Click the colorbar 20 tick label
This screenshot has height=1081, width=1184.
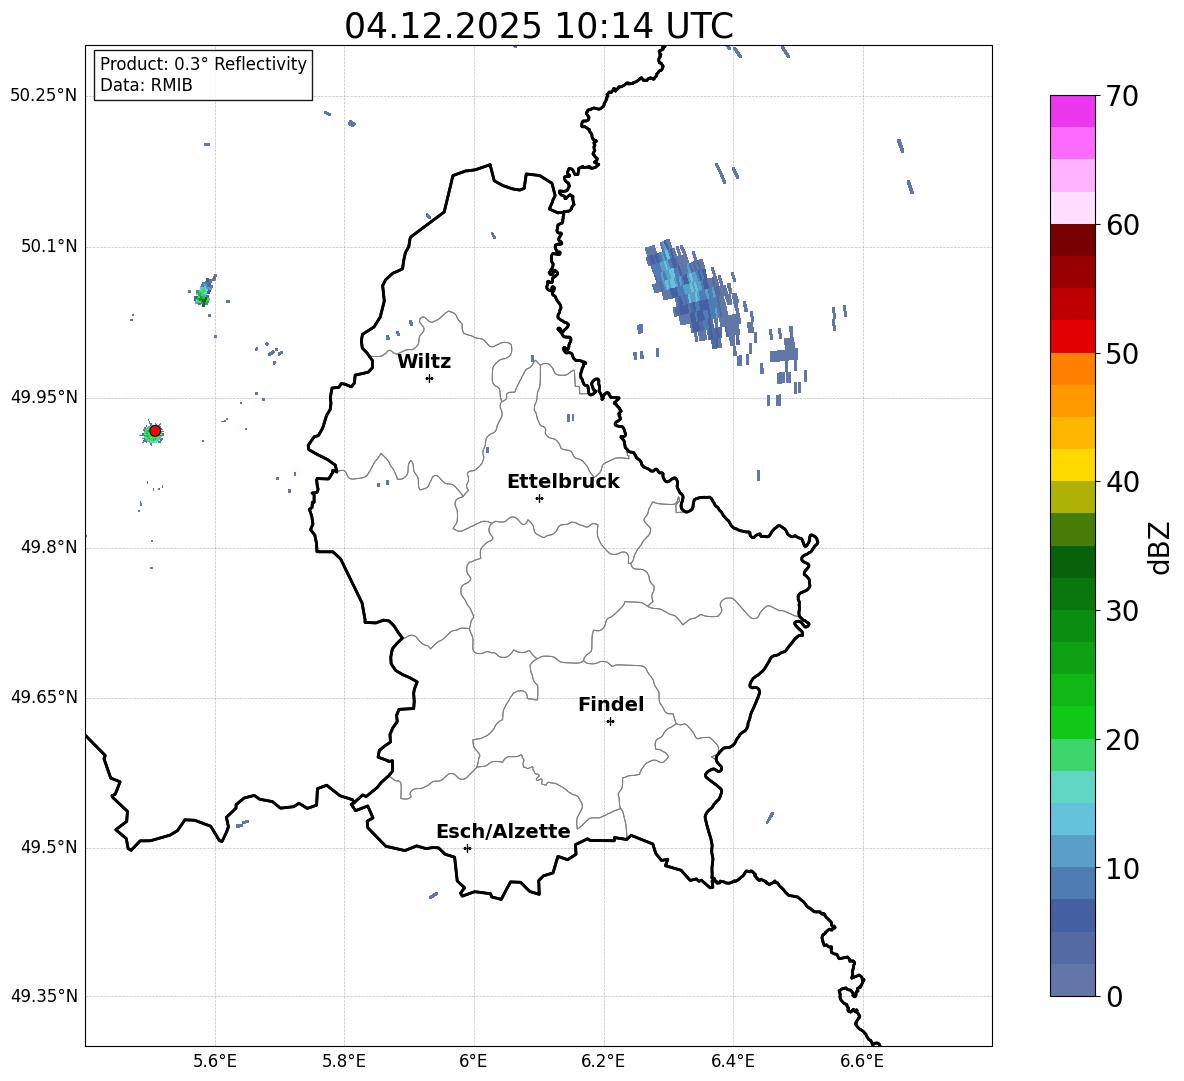coord(1122,740)
